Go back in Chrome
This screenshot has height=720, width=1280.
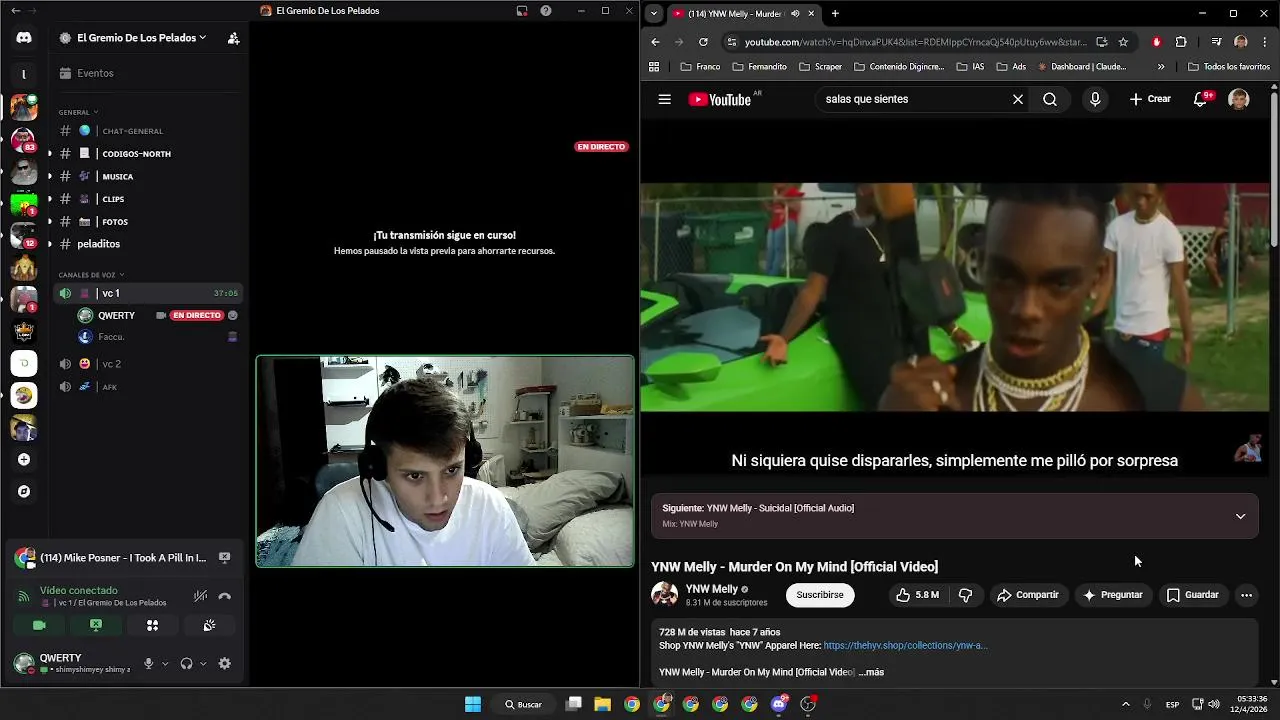[x=655, y=42]
